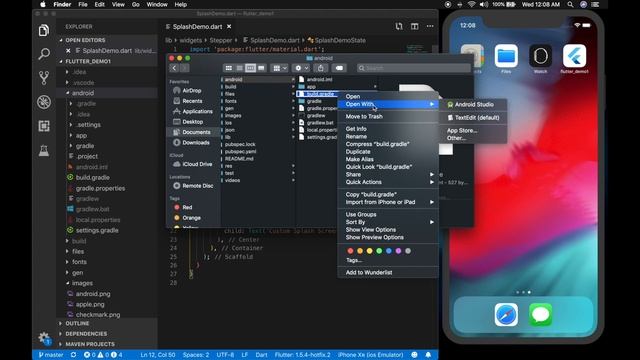The image size is (640, 360).
Task: Collapse the android folder in Explorer
Action: click(68, 93)
